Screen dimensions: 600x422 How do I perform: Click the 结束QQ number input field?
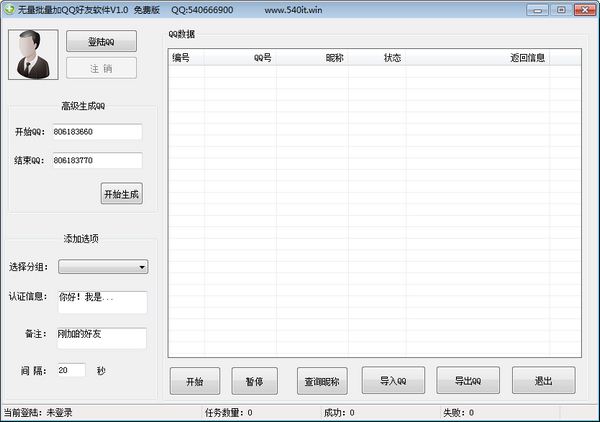point(97,160)
